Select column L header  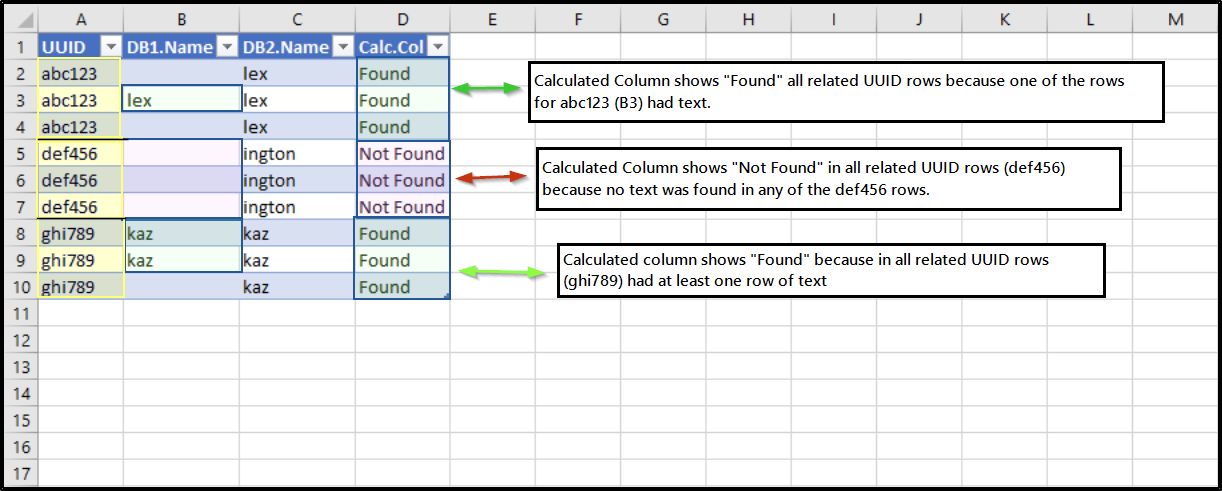click(x=1089, y=20)
